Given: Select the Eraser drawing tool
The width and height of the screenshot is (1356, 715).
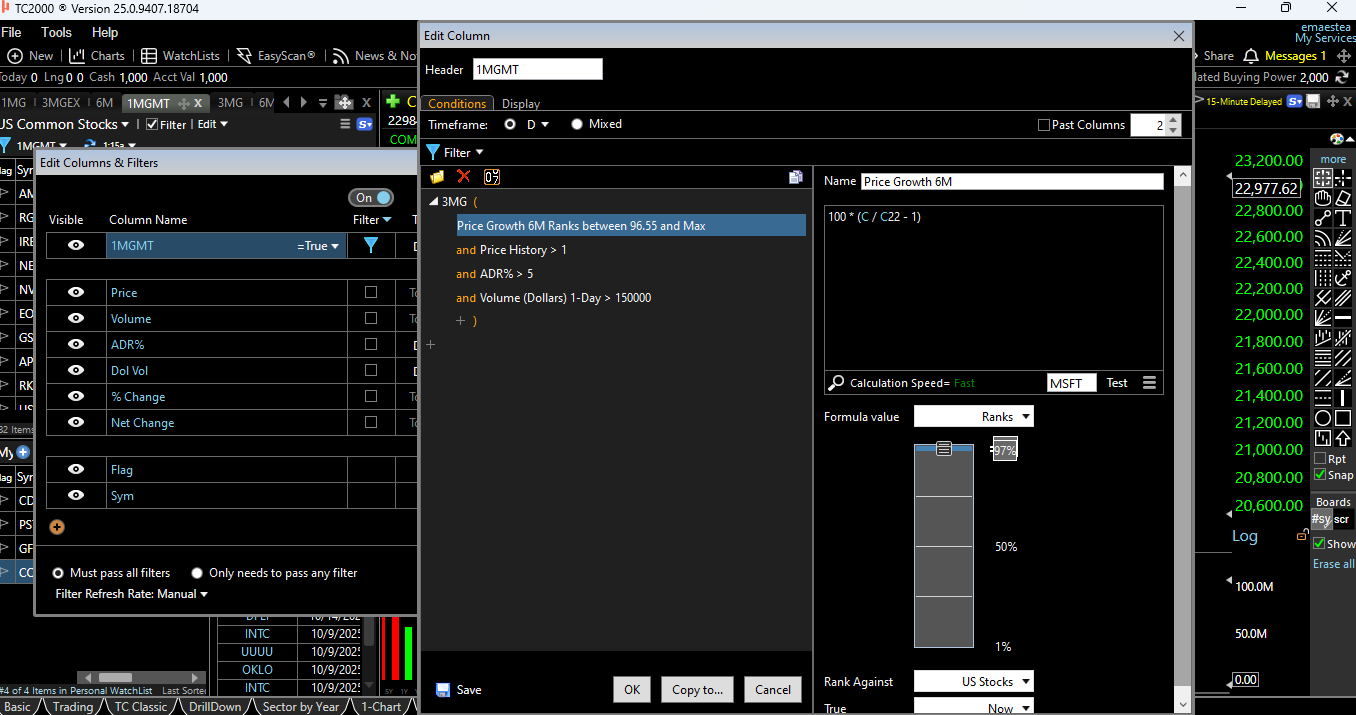Looking at the screenshot, I should [1344, 198].
